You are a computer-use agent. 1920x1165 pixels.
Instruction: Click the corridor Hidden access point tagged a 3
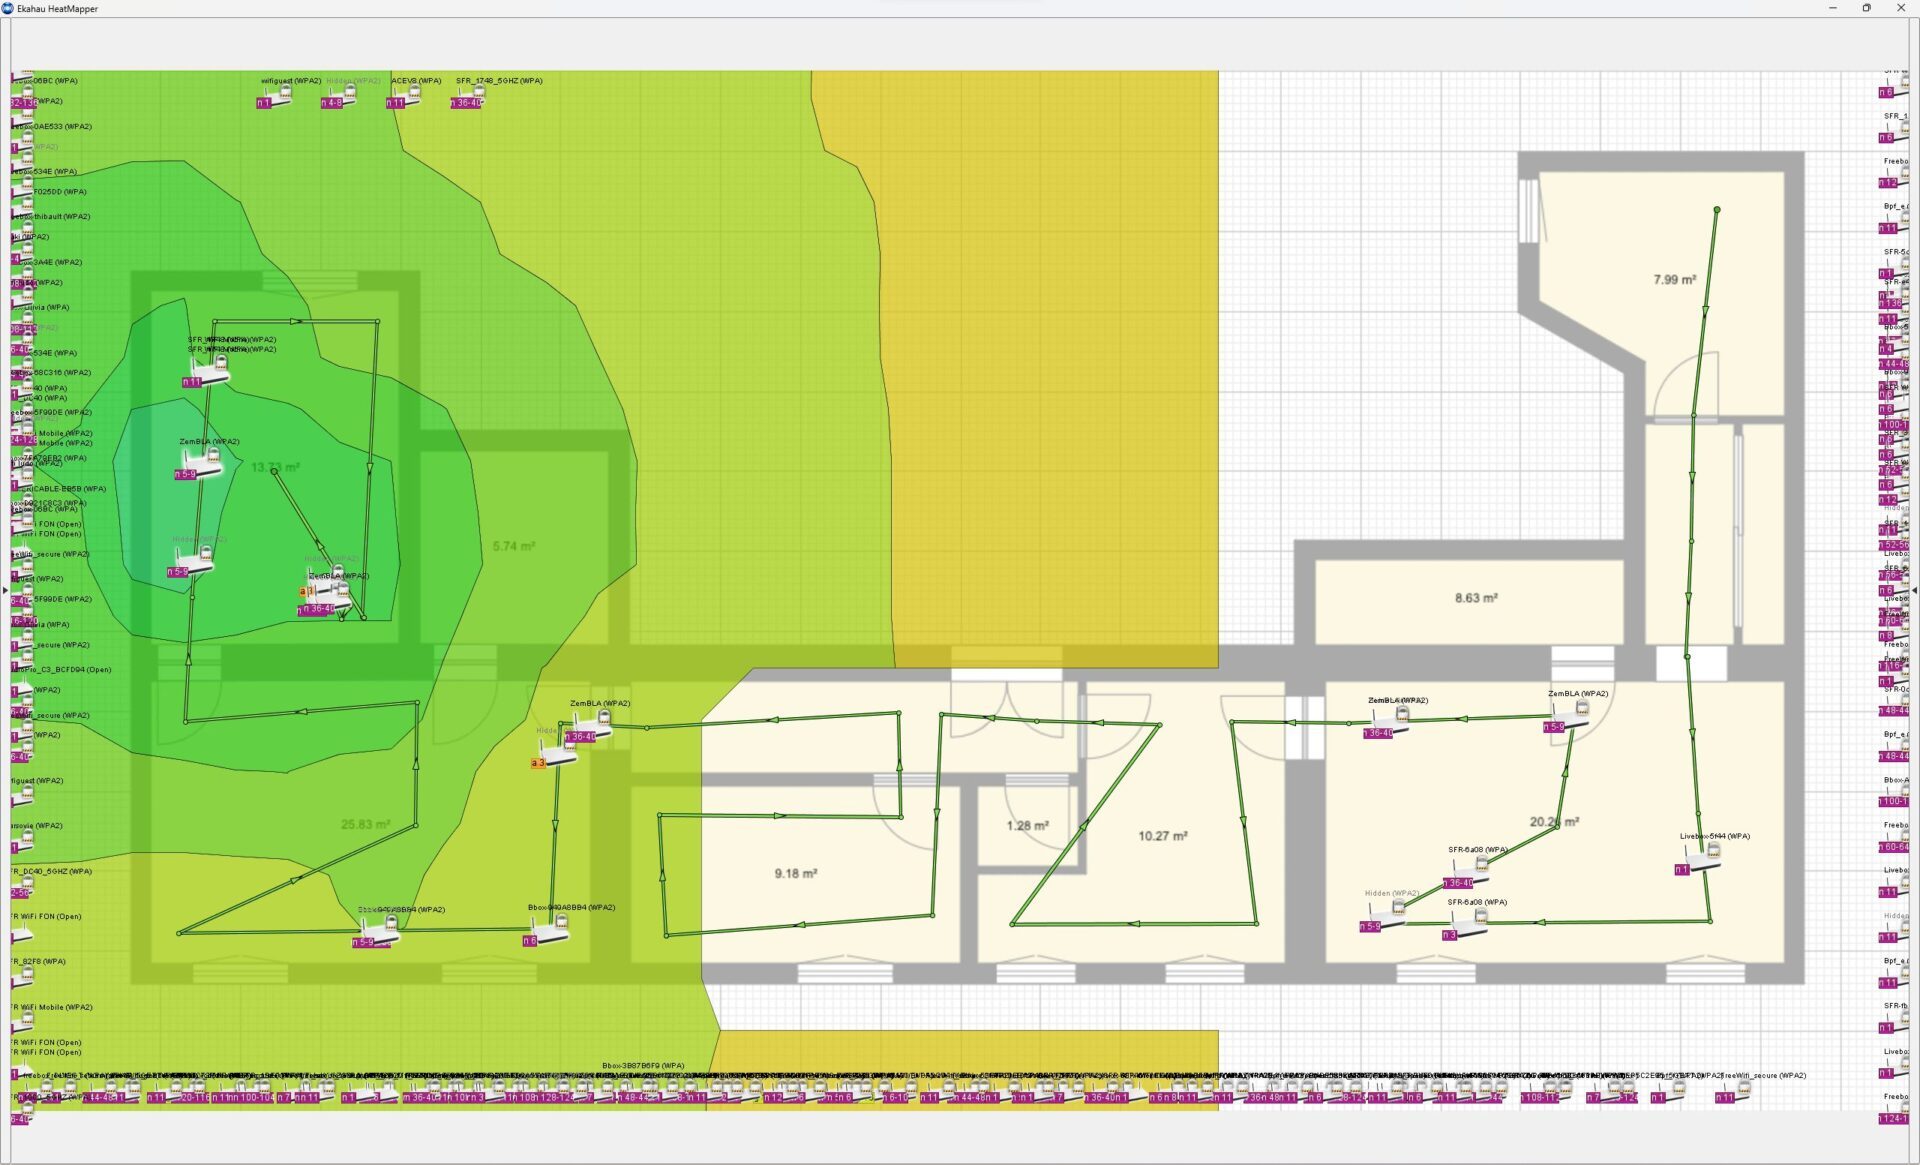(x=555, y=754)
